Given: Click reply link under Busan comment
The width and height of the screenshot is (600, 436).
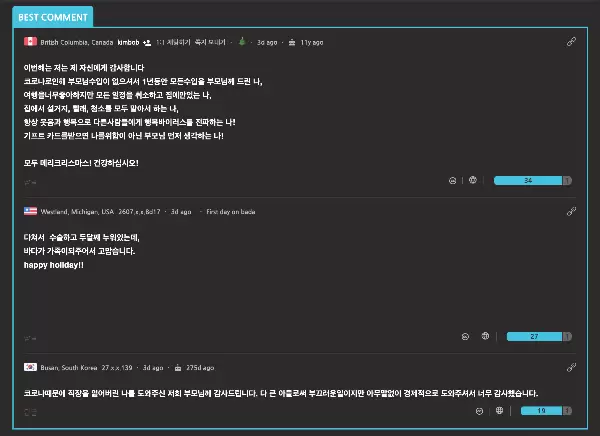Looking at the screenshot, I should [x=30, y=412].
